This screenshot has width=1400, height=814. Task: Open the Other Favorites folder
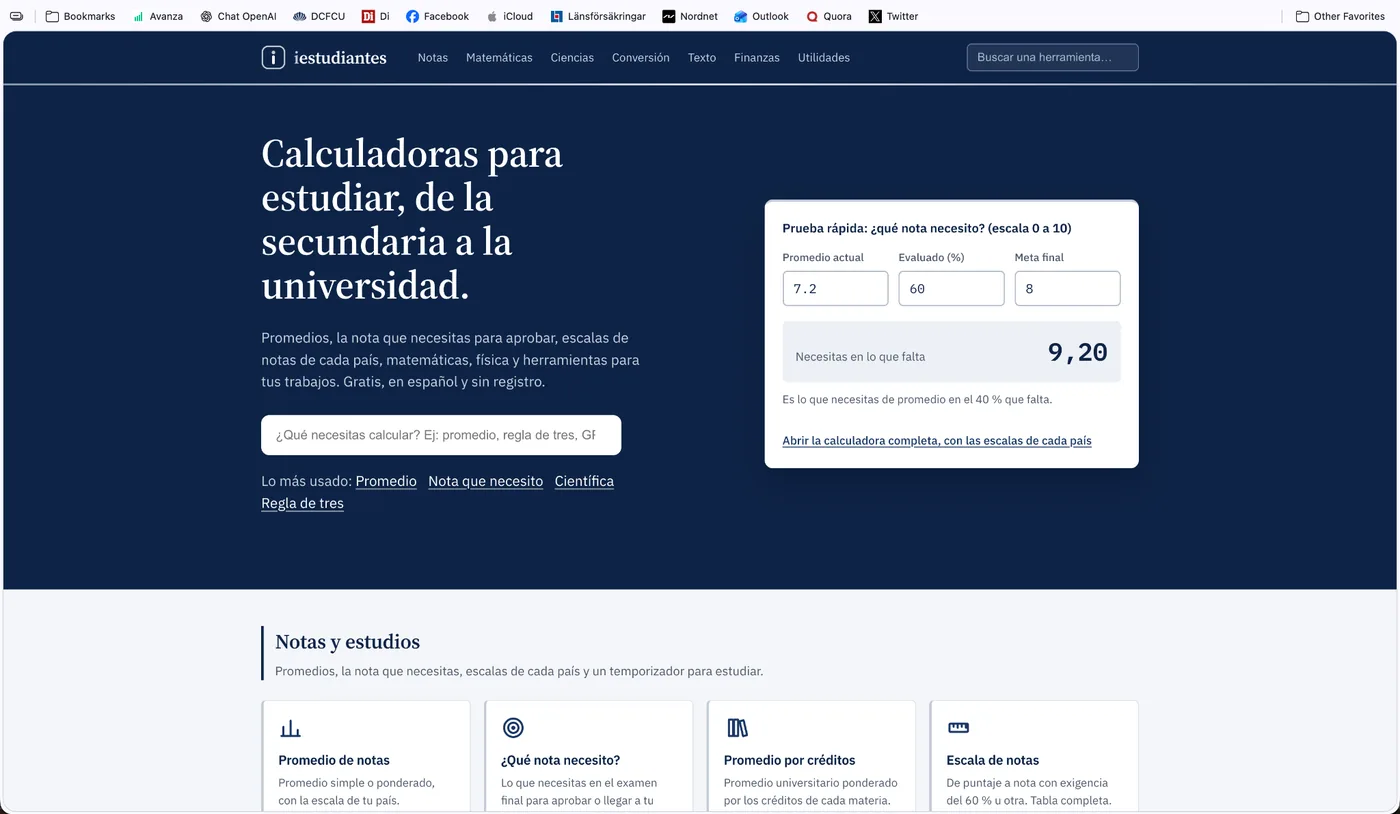(1340, 16)
